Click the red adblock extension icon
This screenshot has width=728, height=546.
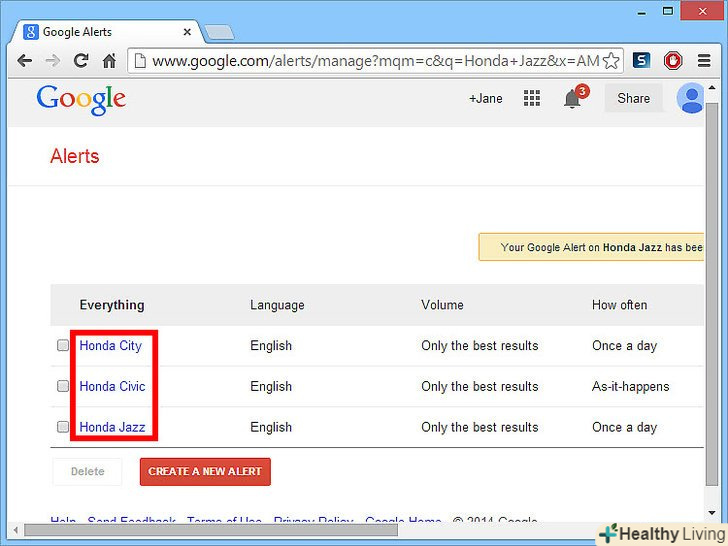click(x=673, y=60)
